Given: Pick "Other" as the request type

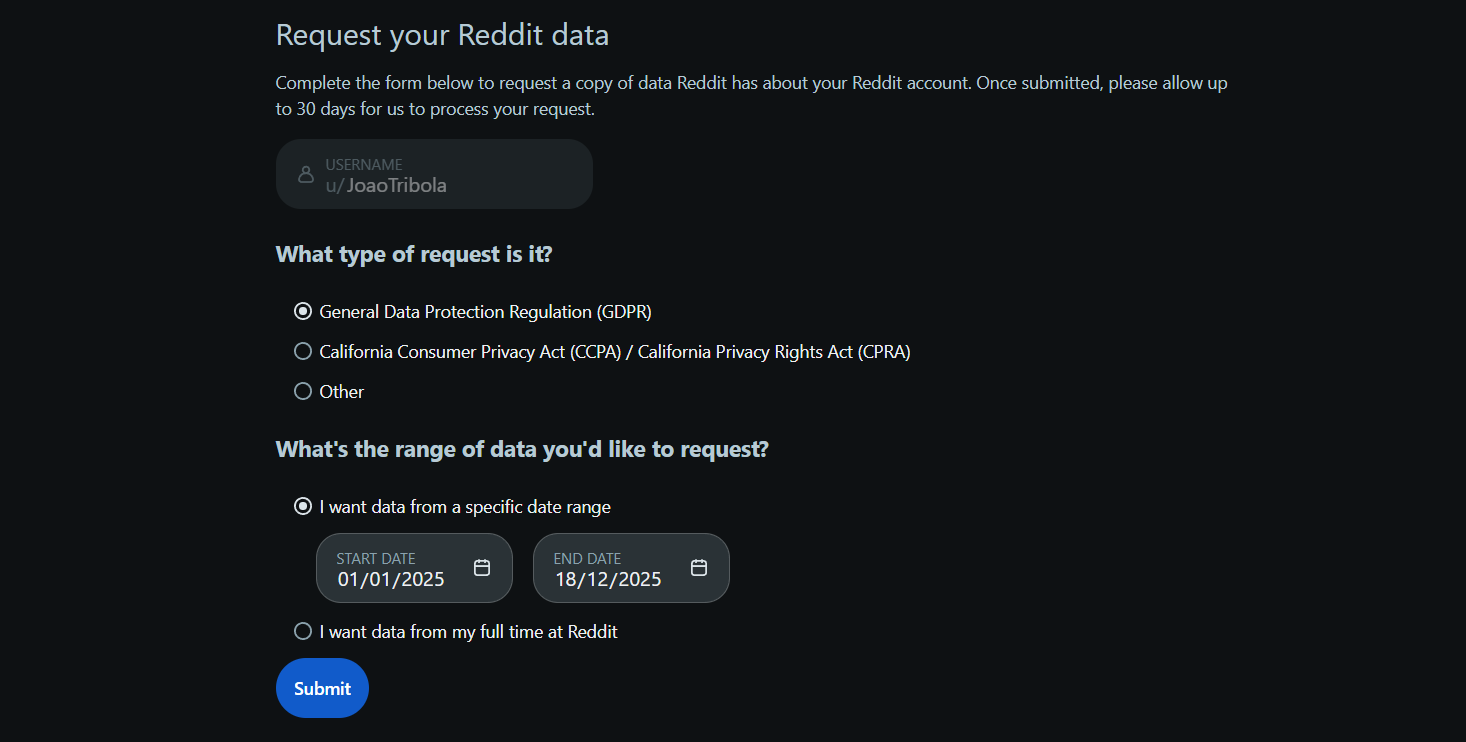Looking at the screenshot, I should point(303,391).
